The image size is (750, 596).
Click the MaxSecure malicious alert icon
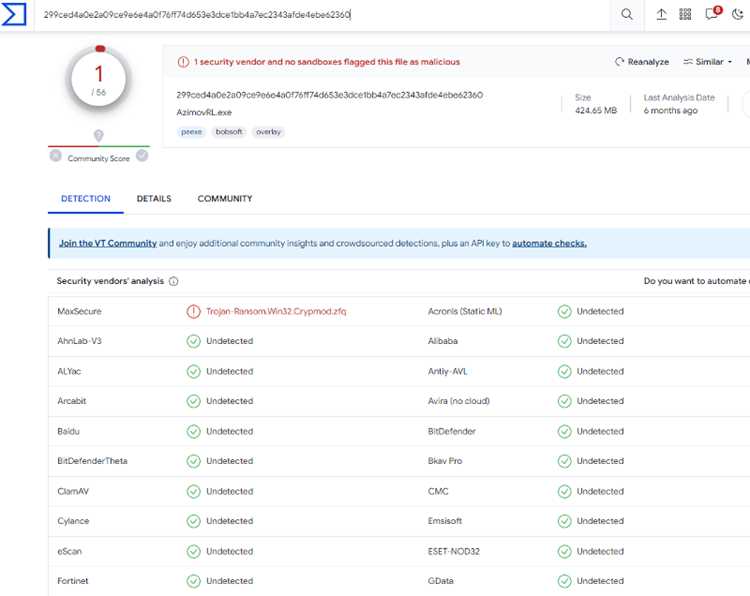(x=193, y=311)
